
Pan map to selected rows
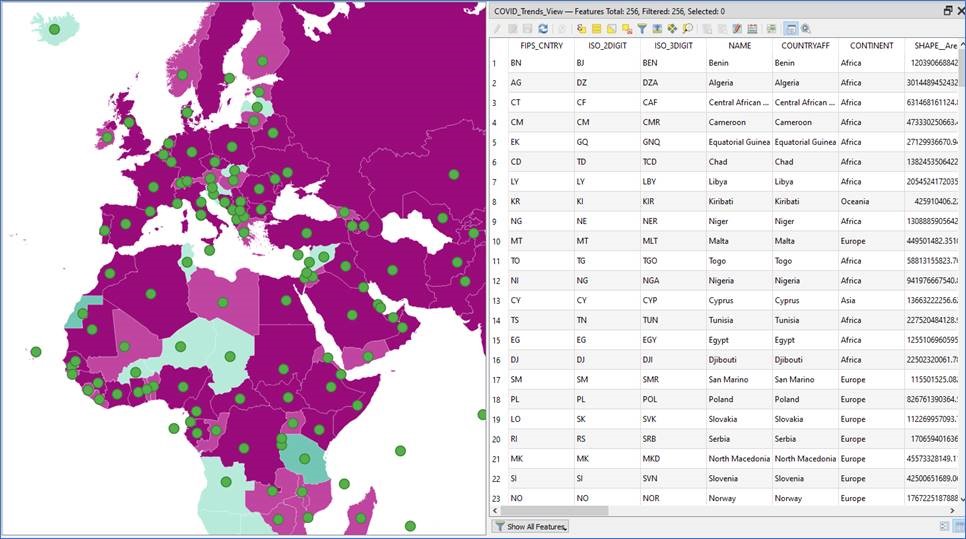point(672,28)
